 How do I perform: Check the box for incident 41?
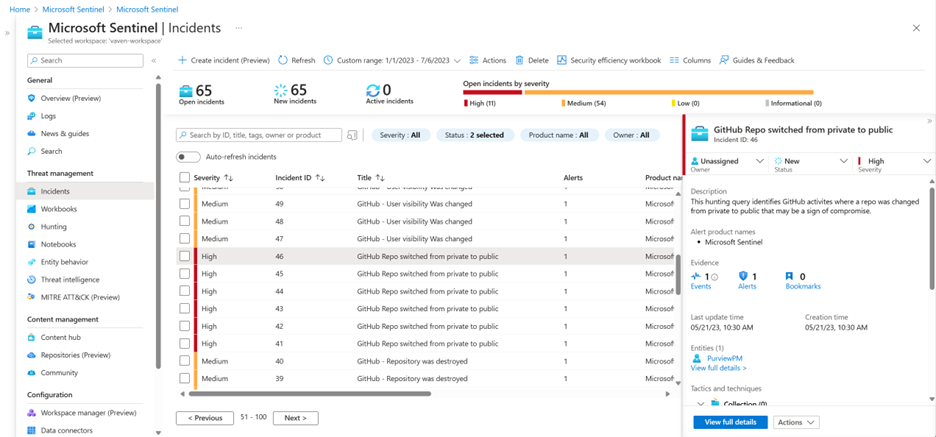184,344
